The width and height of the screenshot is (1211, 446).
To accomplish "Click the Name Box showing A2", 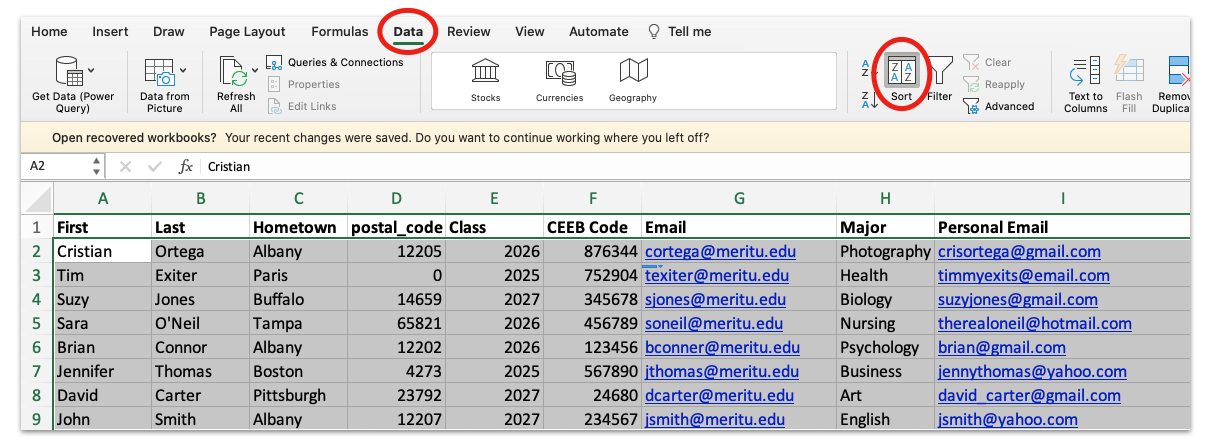I will click(x=56, y=166).
